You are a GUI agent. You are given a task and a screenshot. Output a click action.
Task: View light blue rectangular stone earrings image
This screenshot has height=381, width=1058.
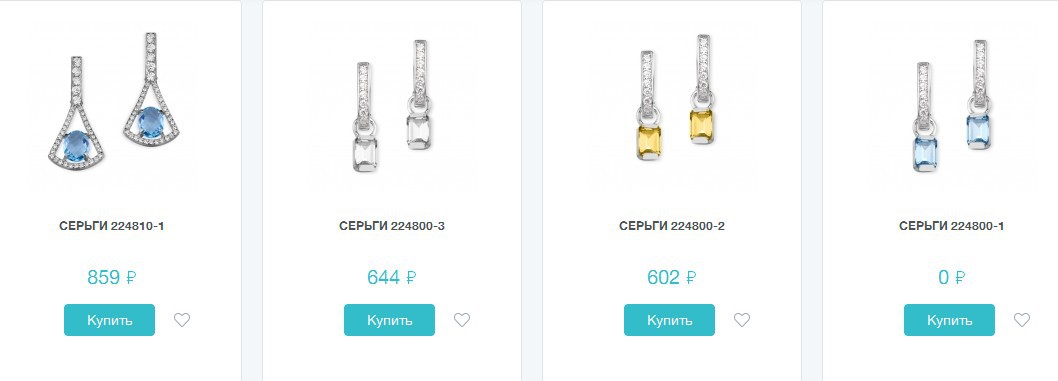[x=952, y=107]
